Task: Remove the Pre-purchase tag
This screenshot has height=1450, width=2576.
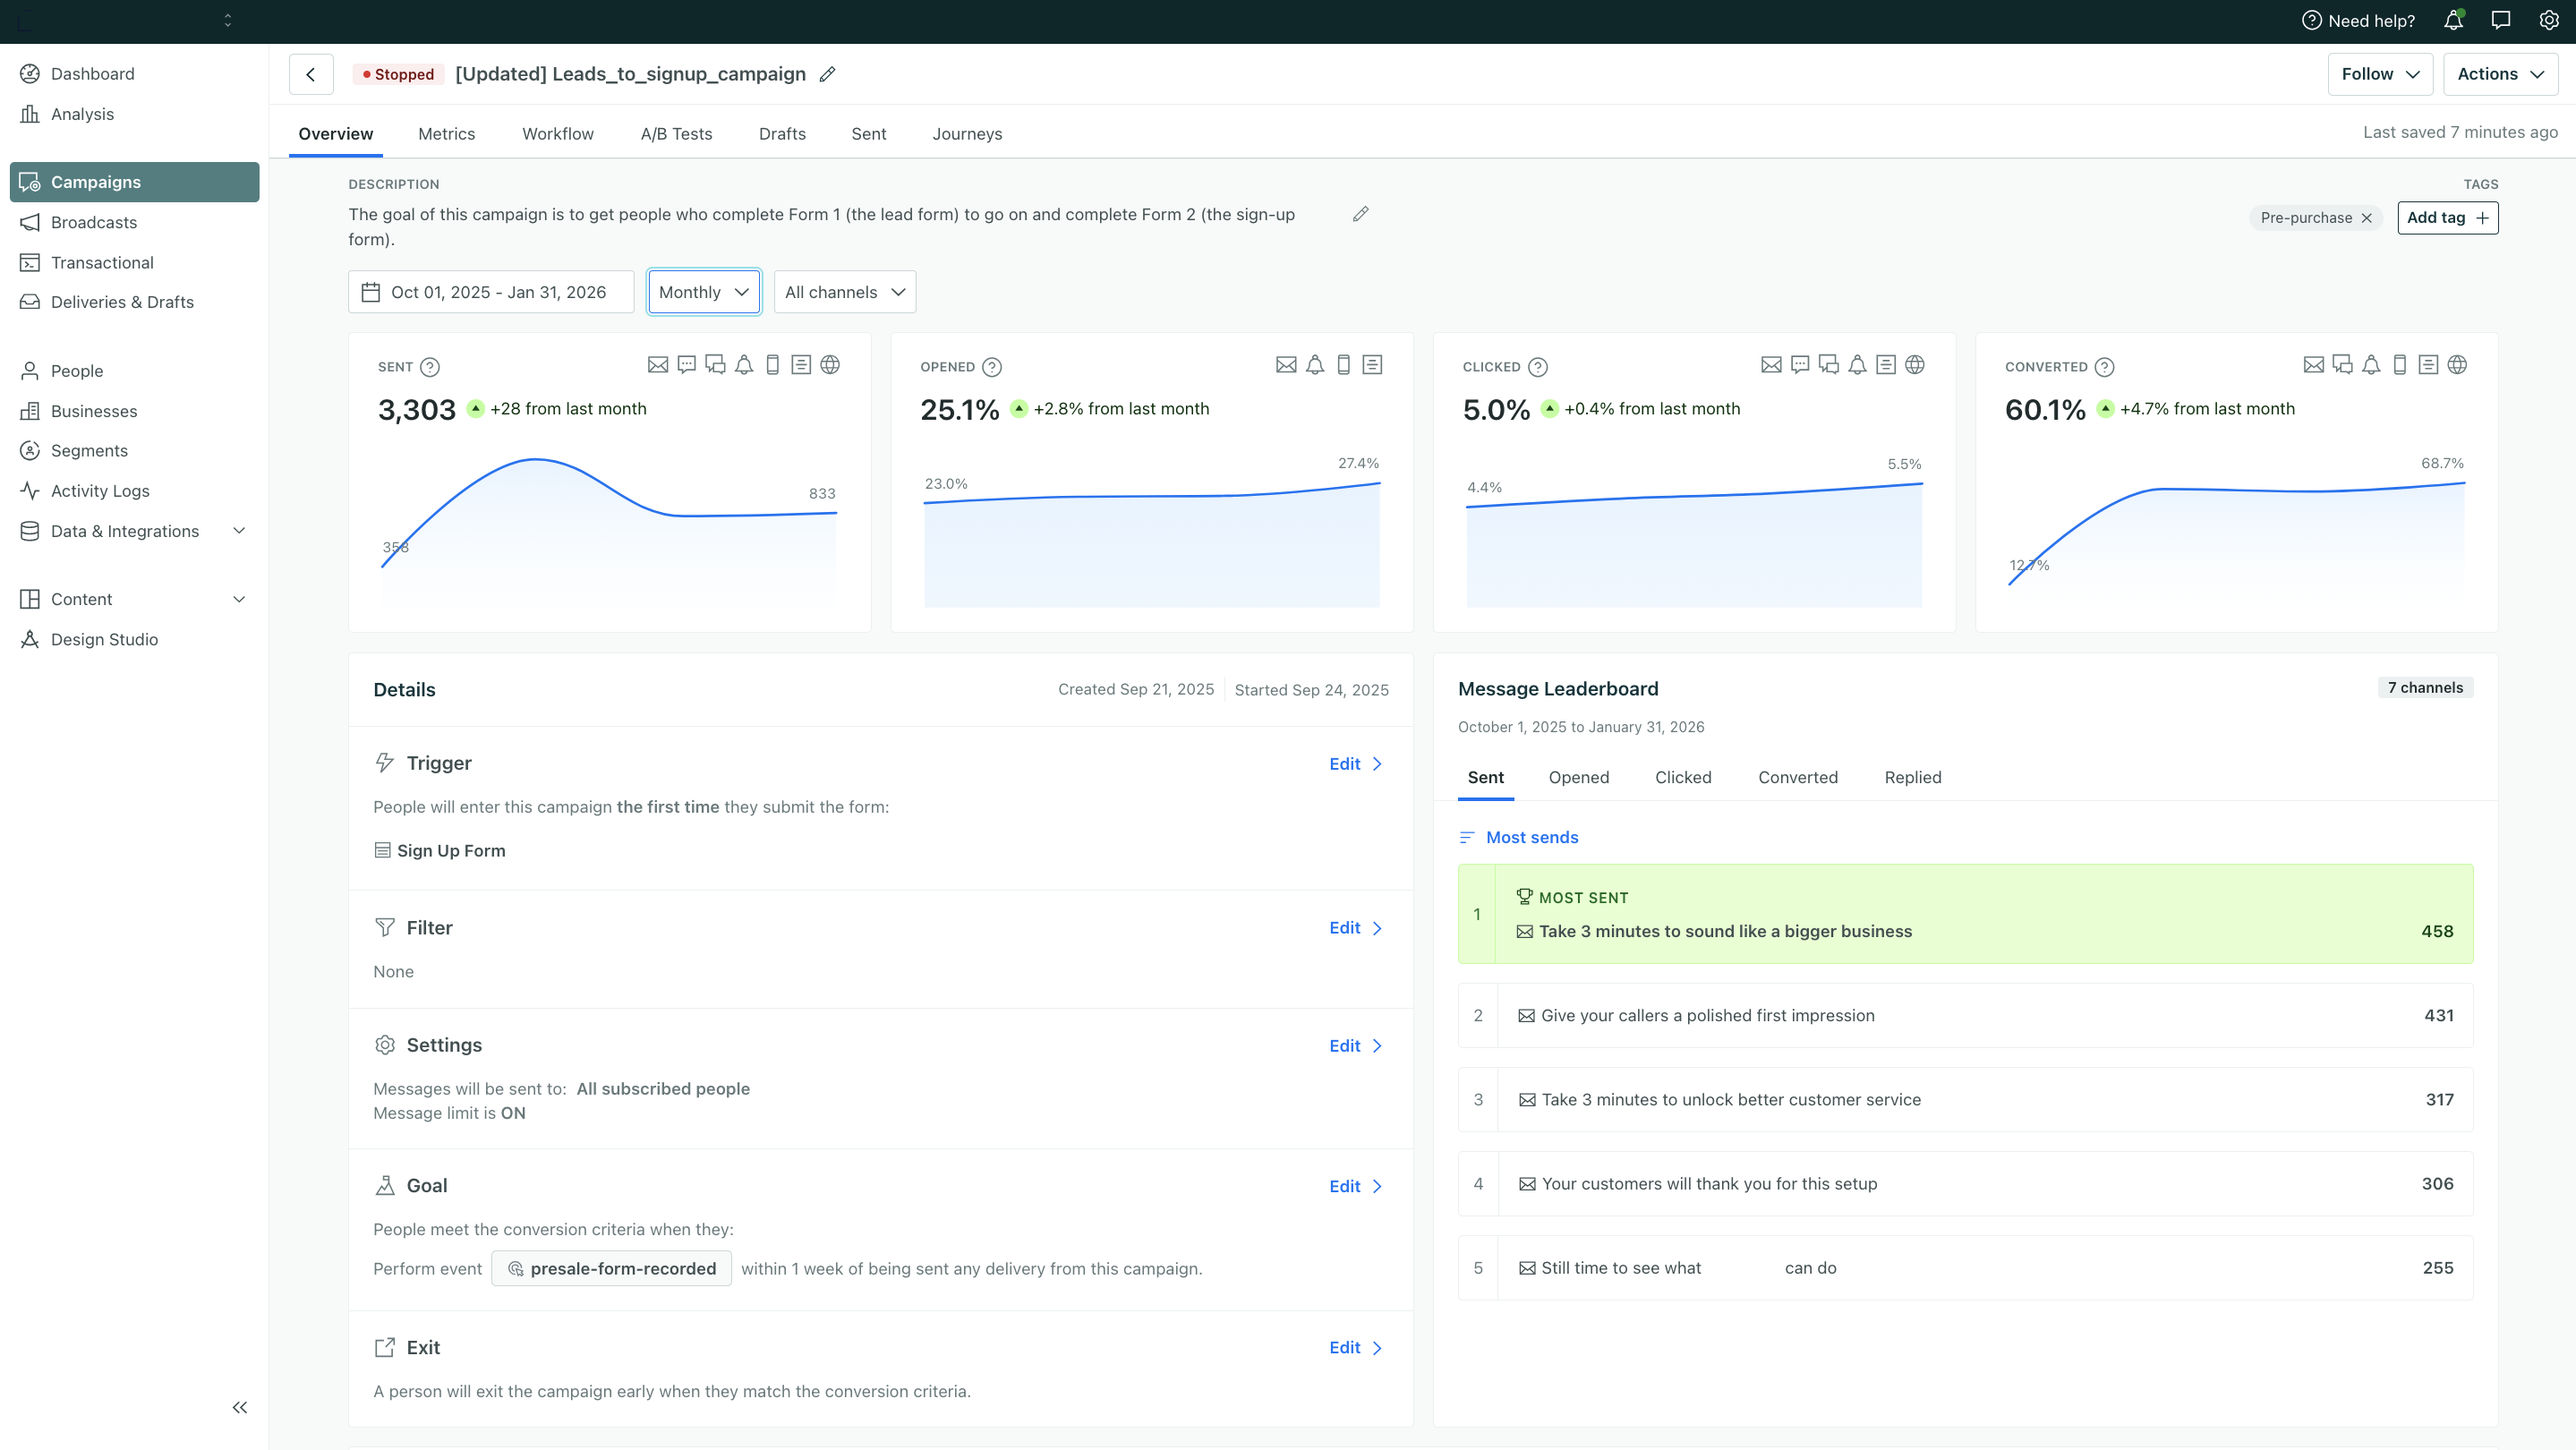Action: click(x=2368, y=217)
